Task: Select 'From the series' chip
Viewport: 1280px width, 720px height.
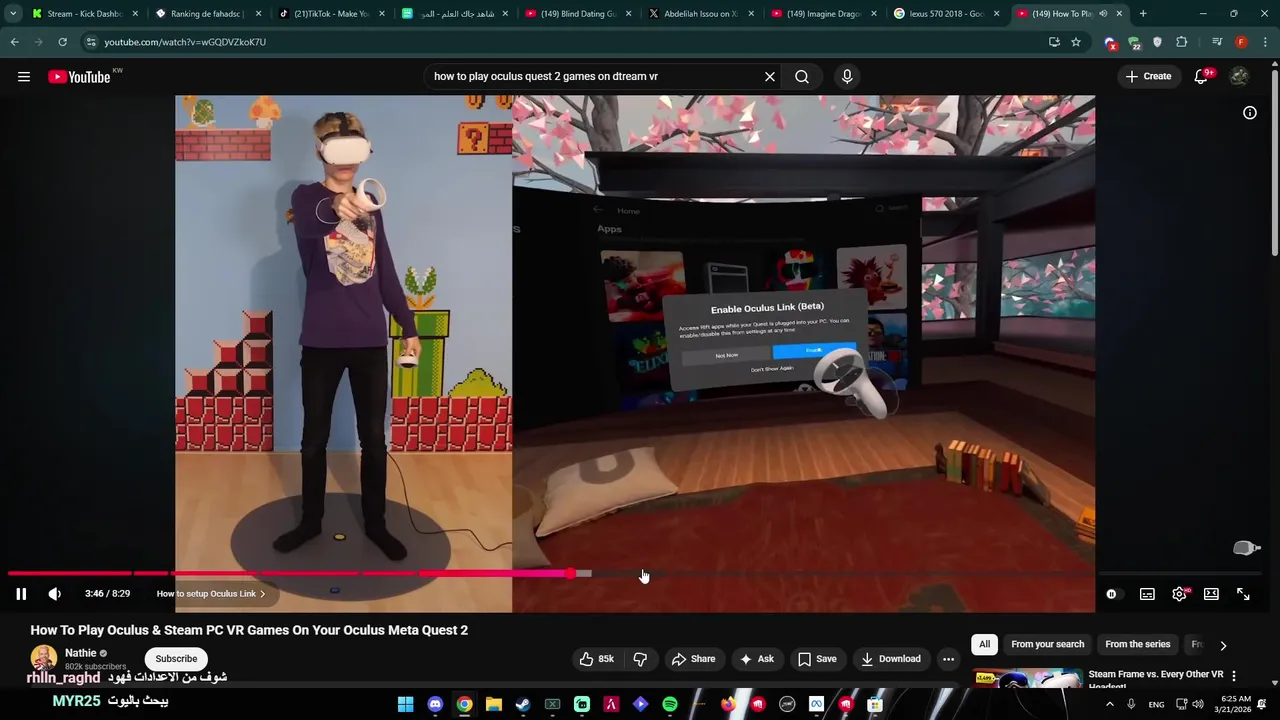Action: coord(1137,645)
